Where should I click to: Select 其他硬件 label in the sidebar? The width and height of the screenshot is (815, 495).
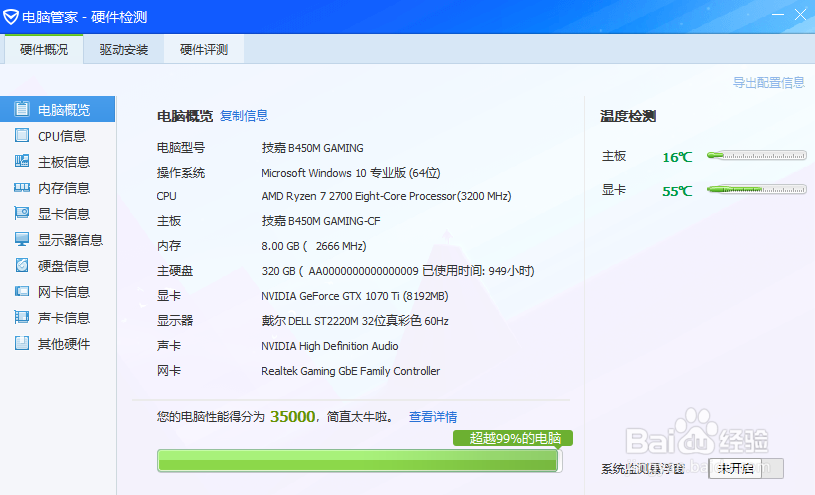(x=64, y=344)
